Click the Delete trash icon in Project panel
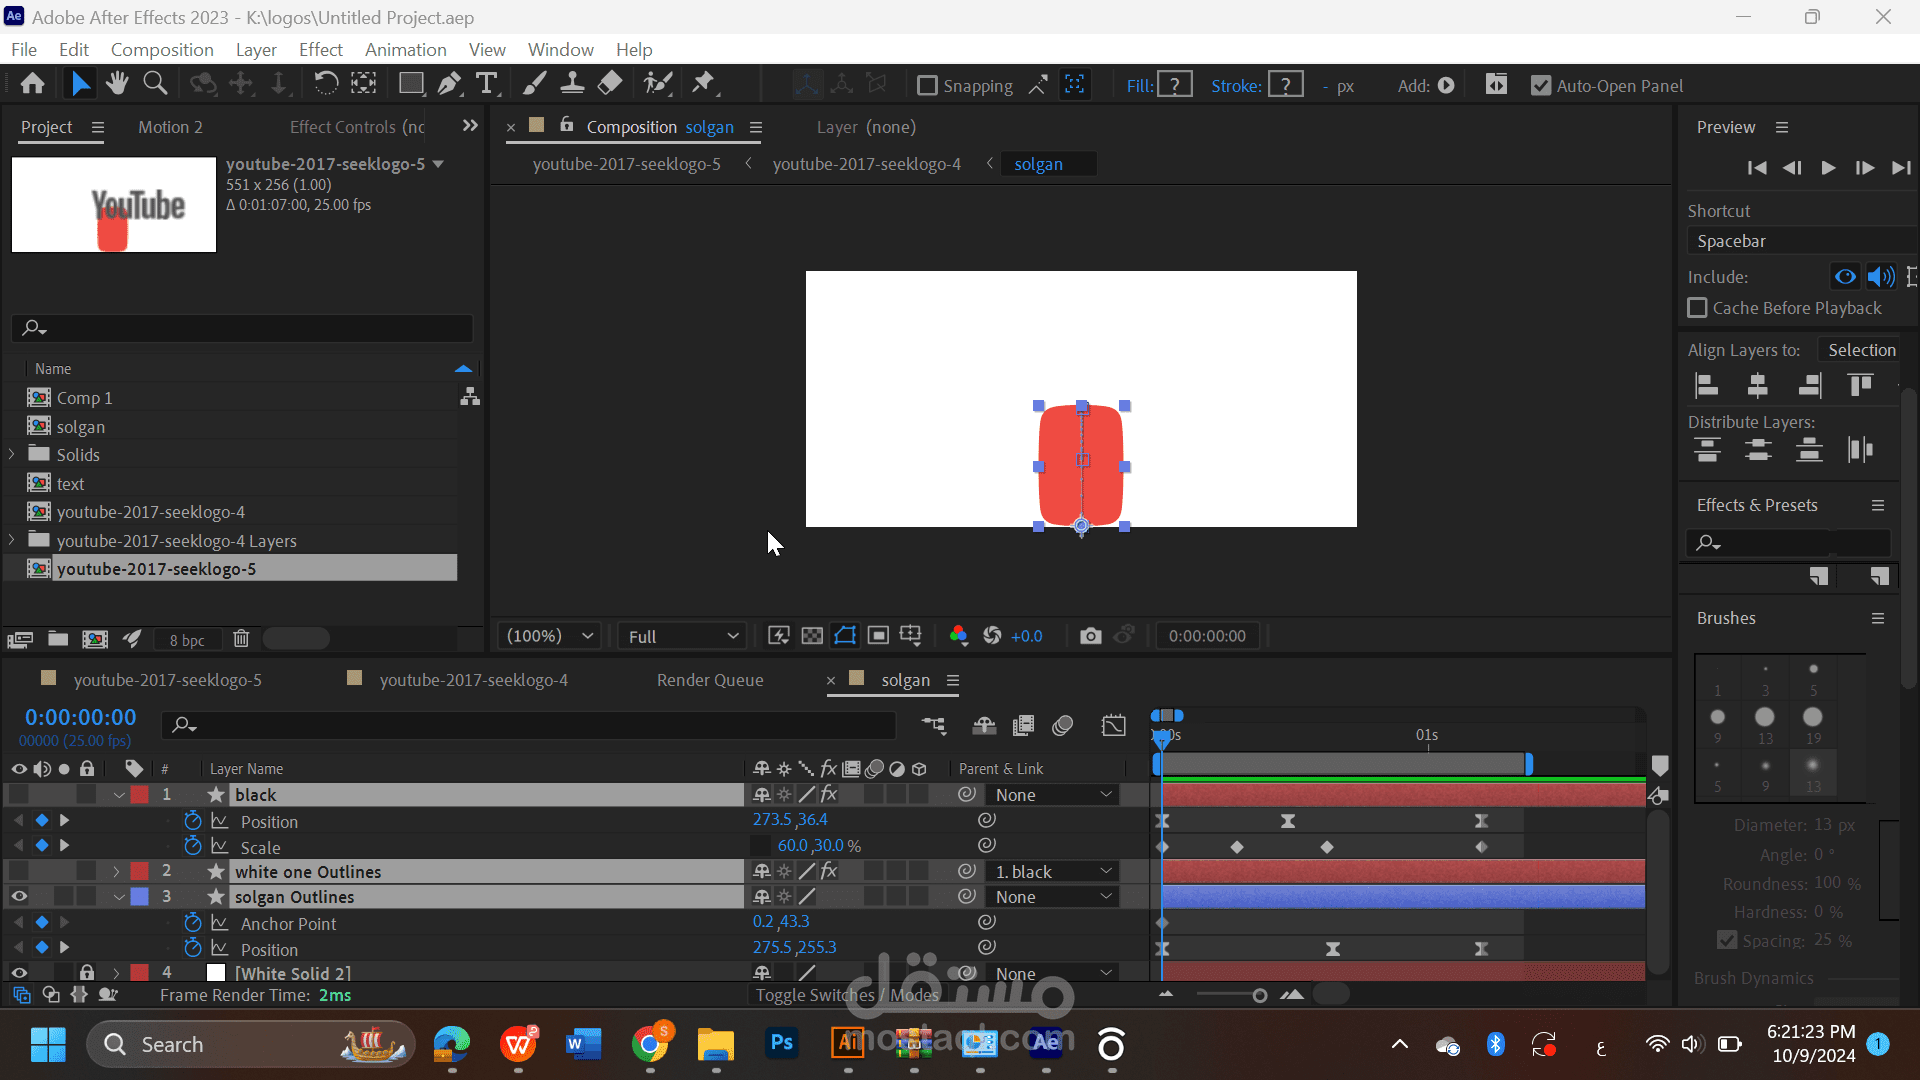The image size is (1920, 1080). pyautogui.click(x=241, y=639)
